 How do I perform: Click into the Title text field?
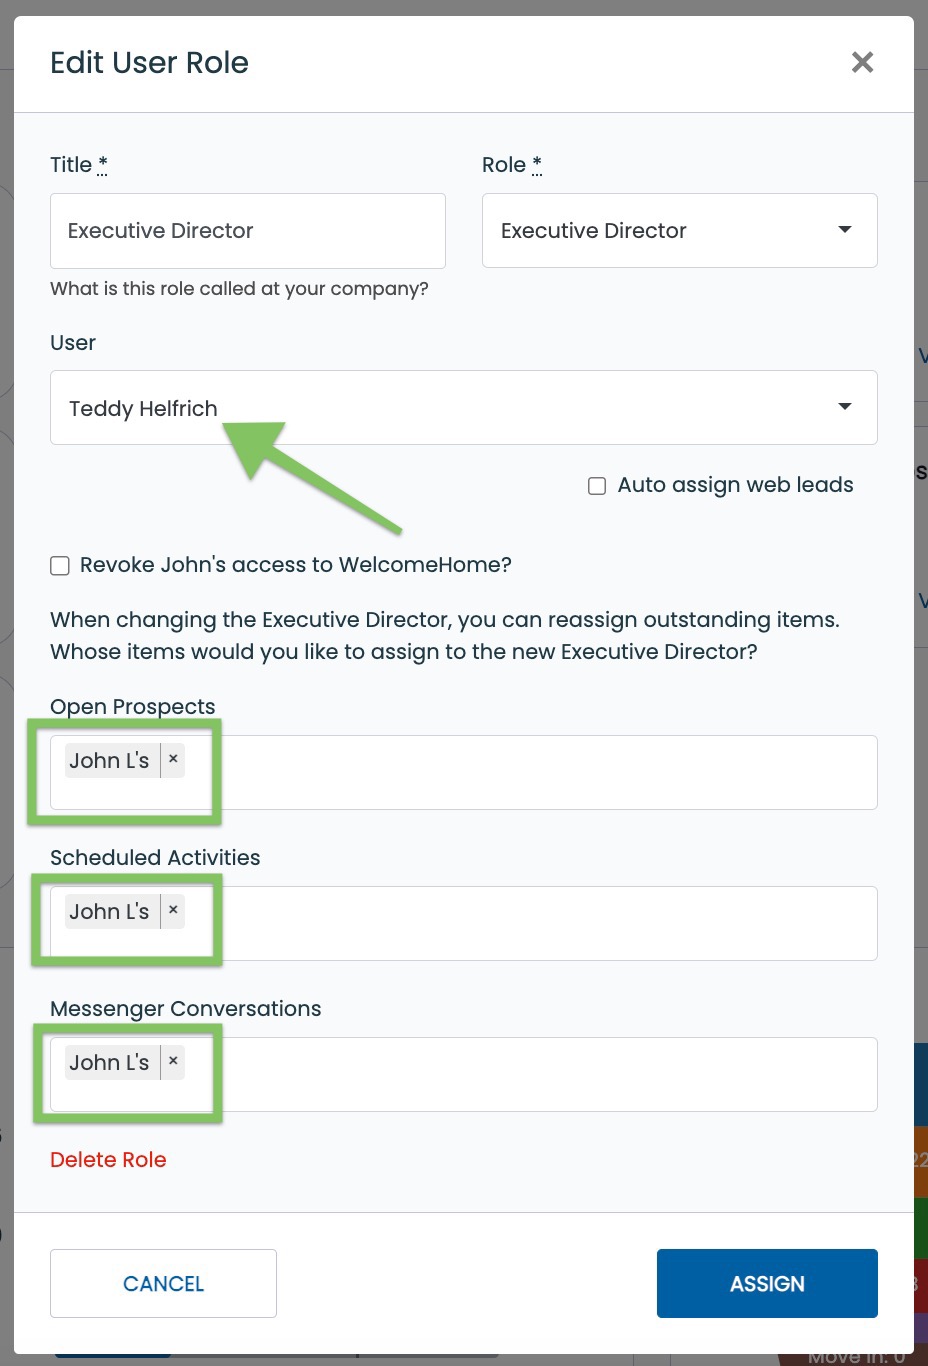[x=248, y=230]
